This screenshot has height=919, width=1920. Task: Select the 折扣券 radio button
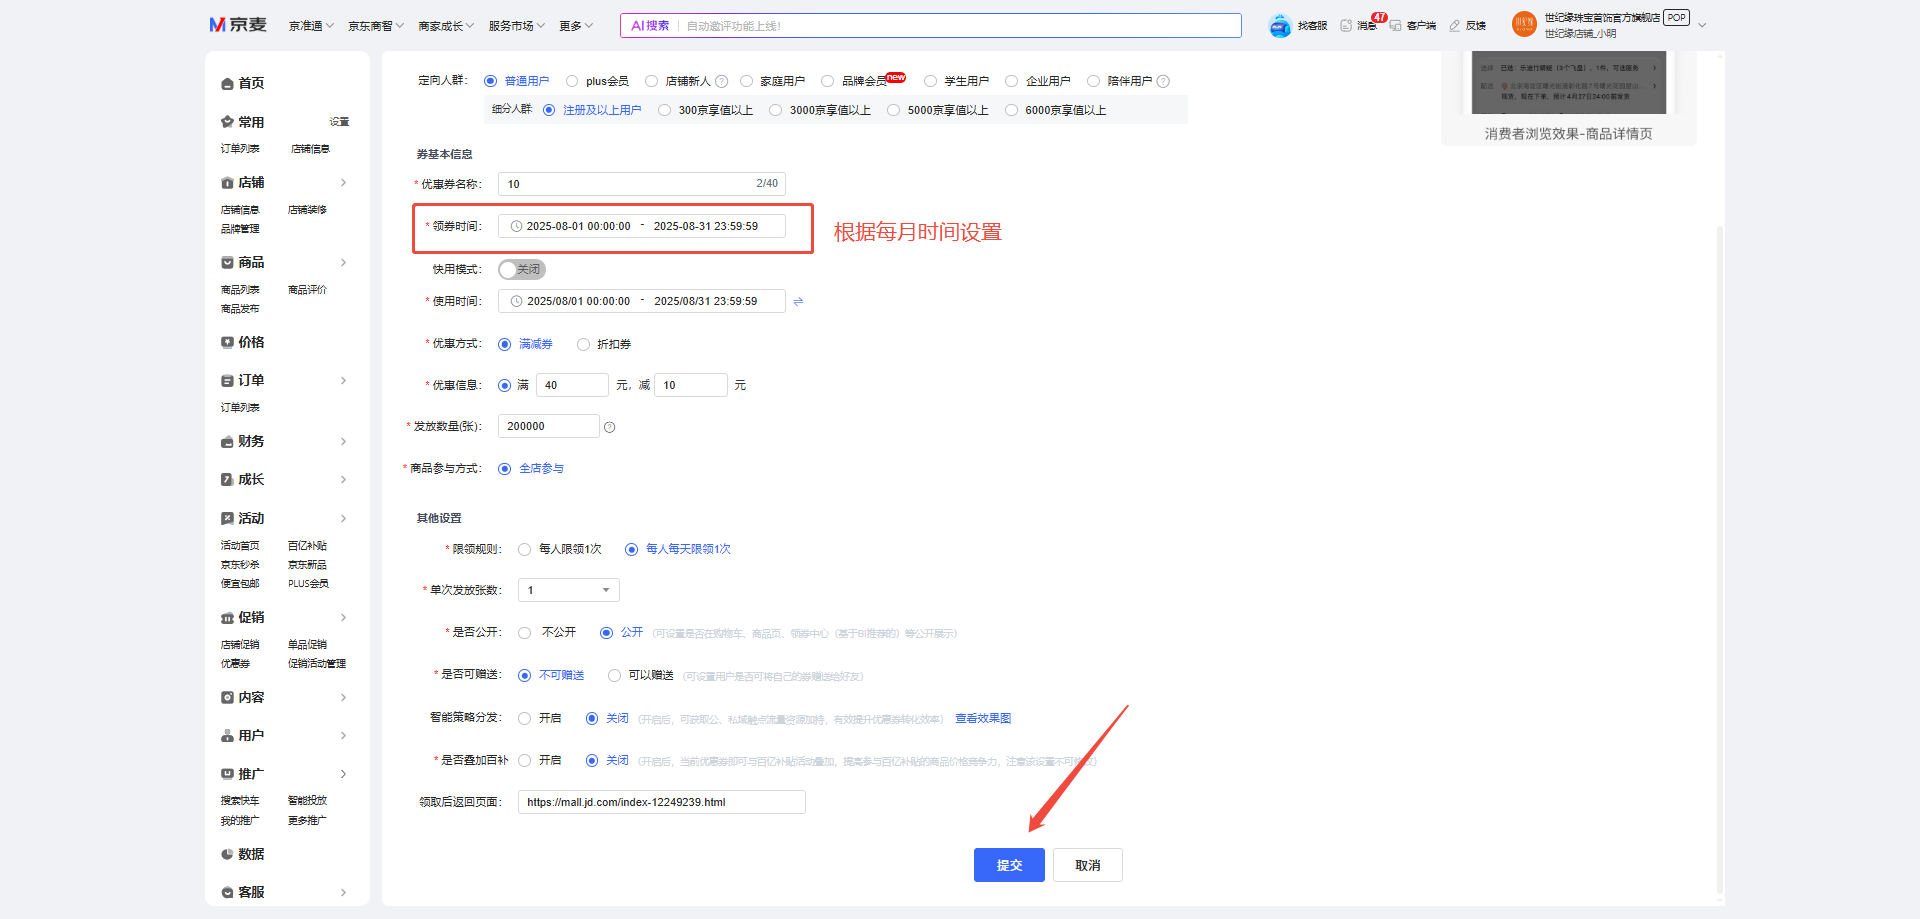coord(583,344)
